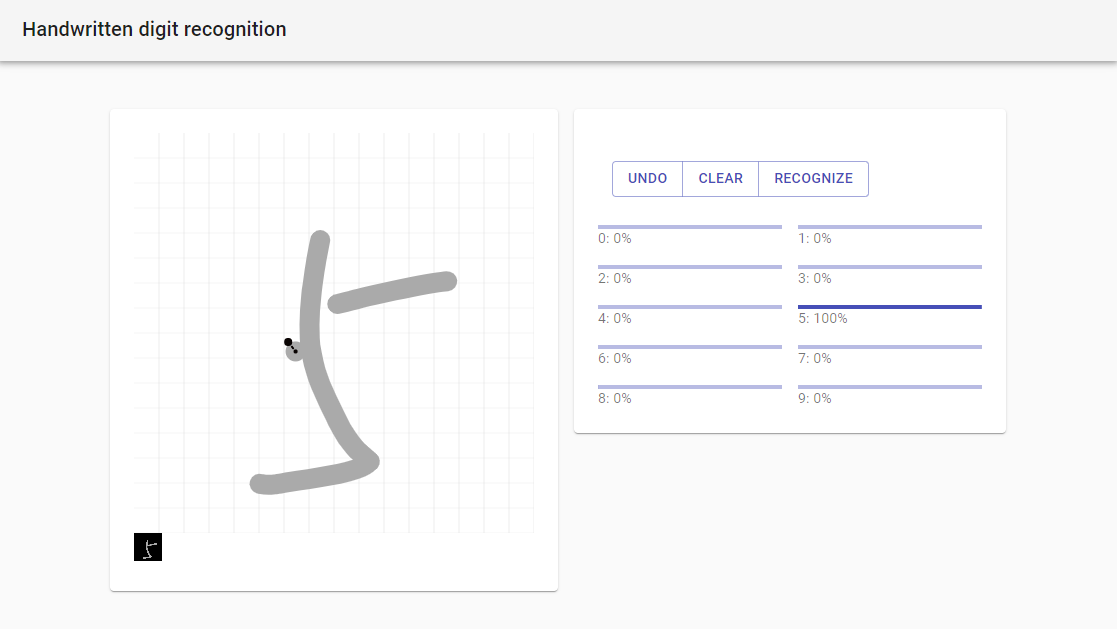1117x629 pixels.
Task: Click the short horizontal top stroke
Action: pos(393,291)
